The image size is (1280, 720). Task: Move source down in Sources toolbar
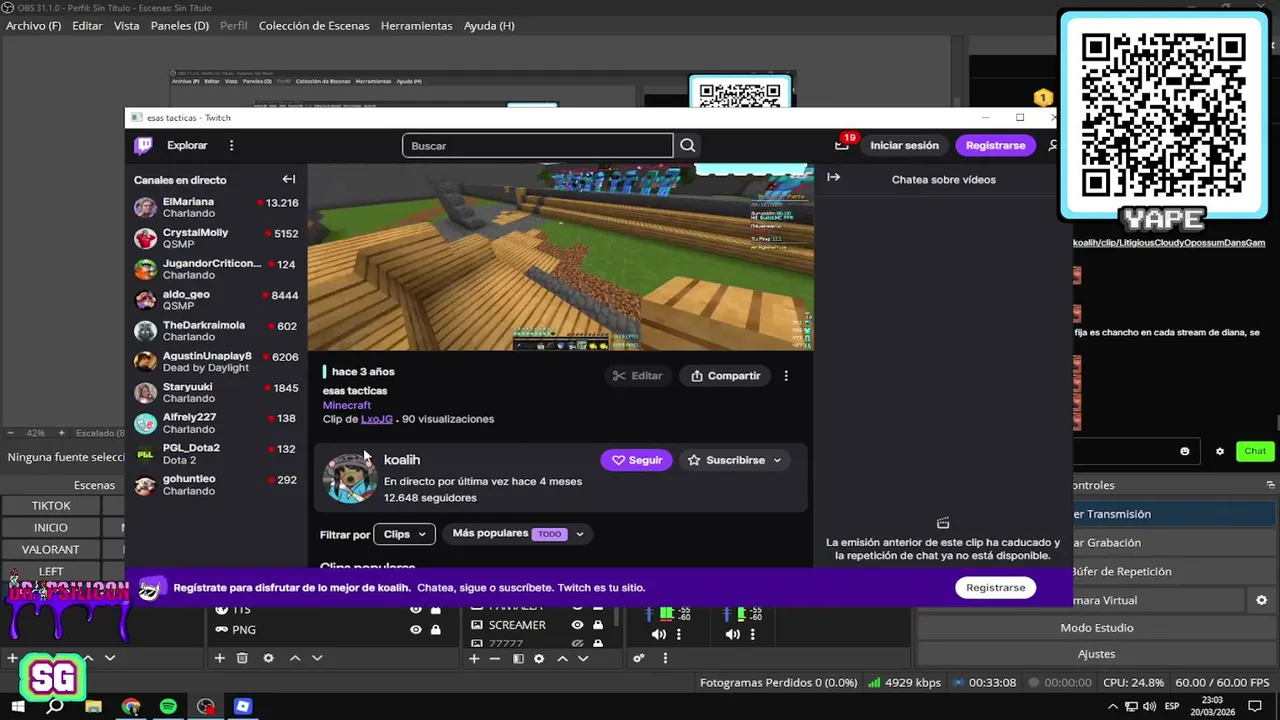pos(317,658)
